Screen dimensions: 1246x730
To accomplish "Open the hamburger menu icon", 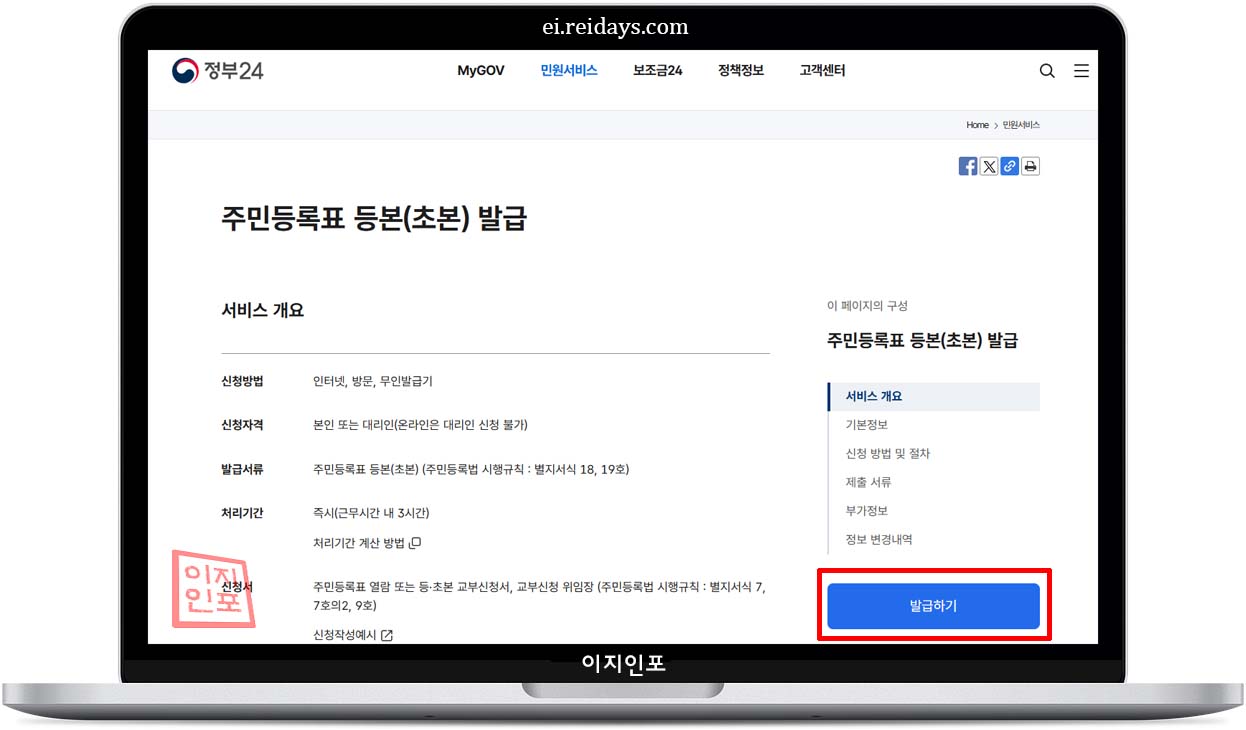I will pos(1081,71).
